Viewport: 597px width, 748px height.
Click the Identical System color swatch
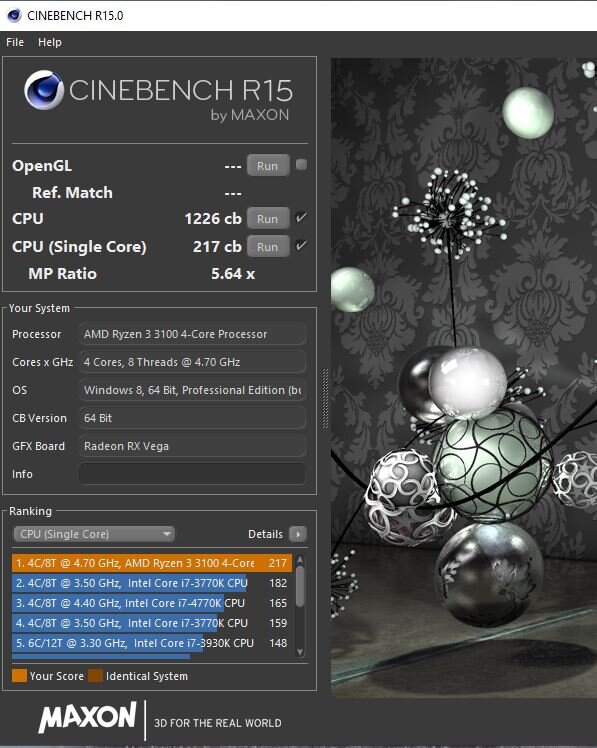pos(95,675)
